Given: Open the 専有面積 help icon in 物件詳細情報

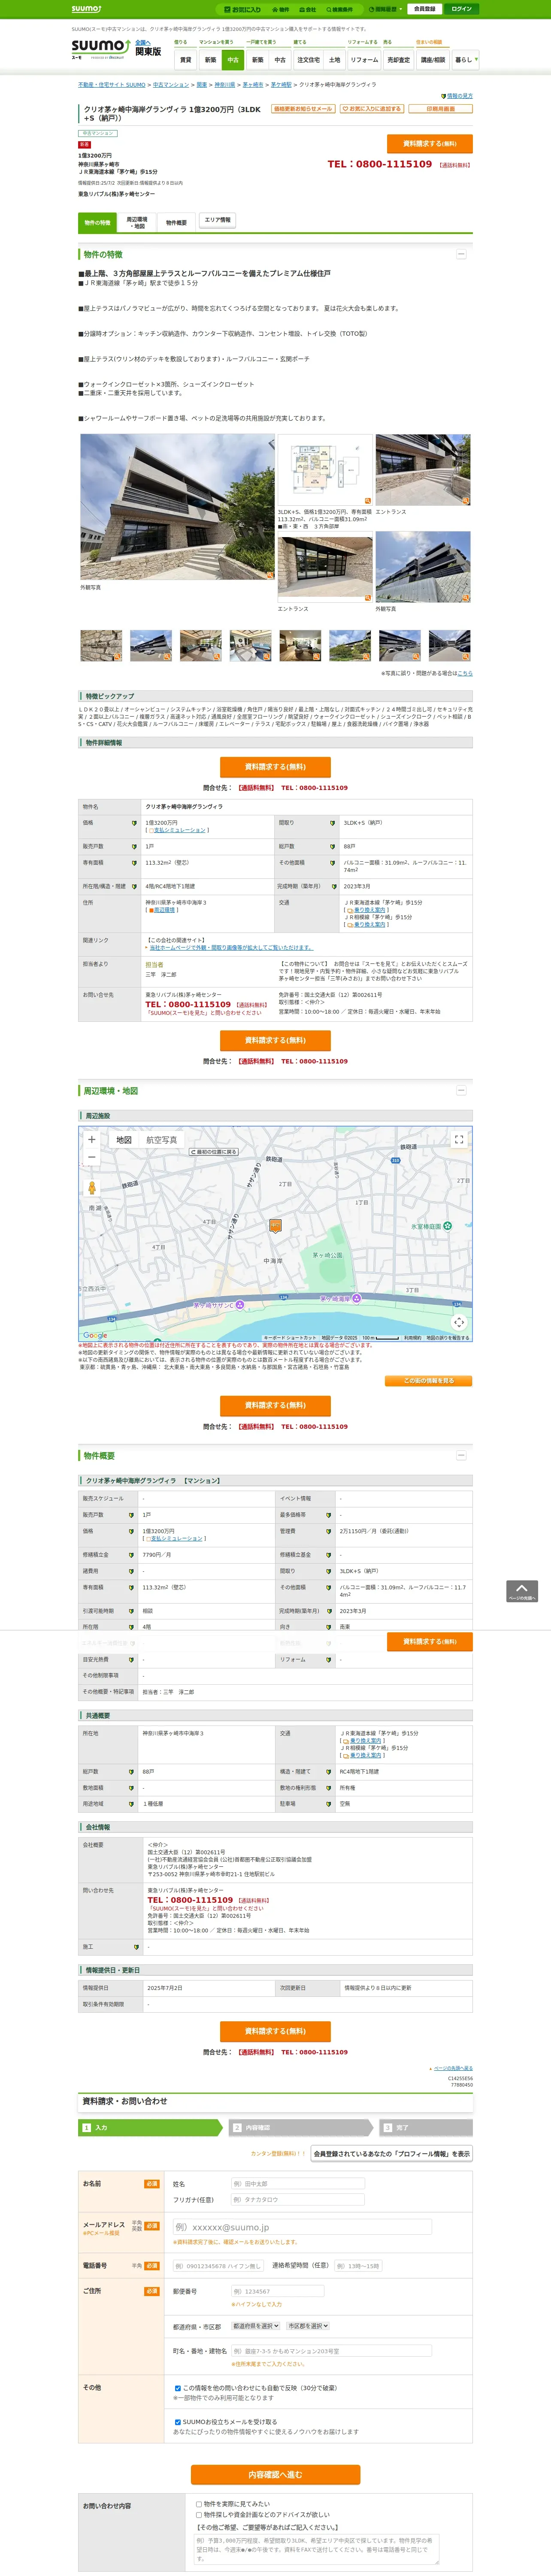Looking at the screenshot, I should coord(134,862).
